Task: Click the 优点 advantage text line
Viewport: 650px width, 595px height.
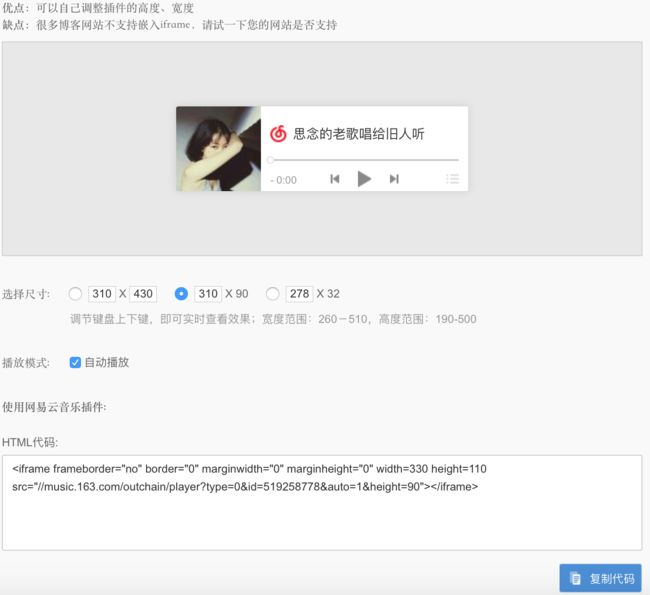Action: coord(98,7)
